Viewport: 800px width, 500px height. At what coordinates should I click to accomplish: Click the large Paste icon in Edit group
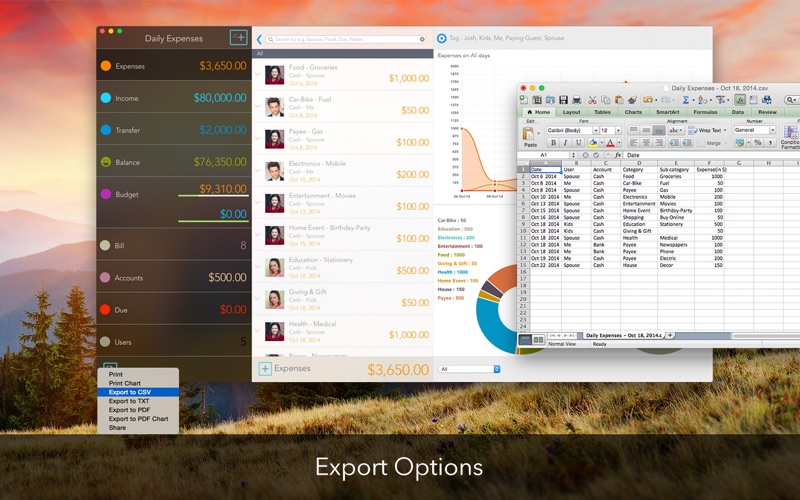coord(529,134)
